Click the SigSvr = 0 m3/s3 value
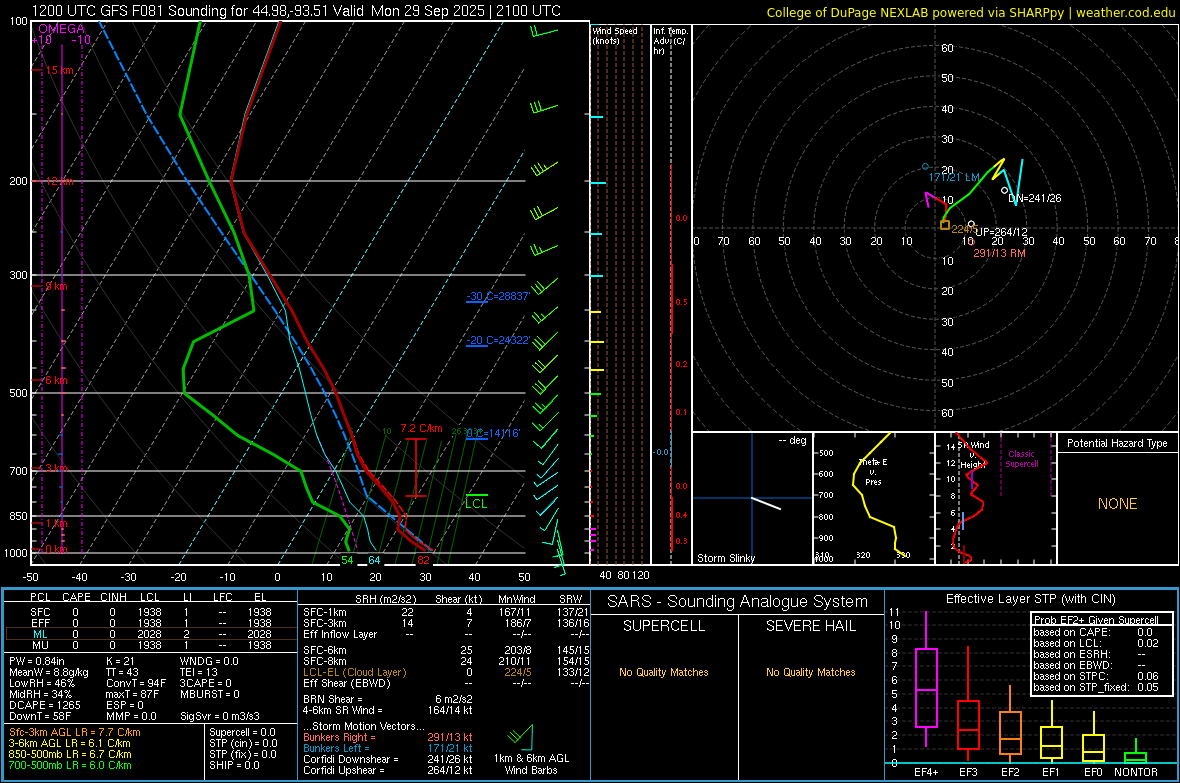 (x=220, y=716)
